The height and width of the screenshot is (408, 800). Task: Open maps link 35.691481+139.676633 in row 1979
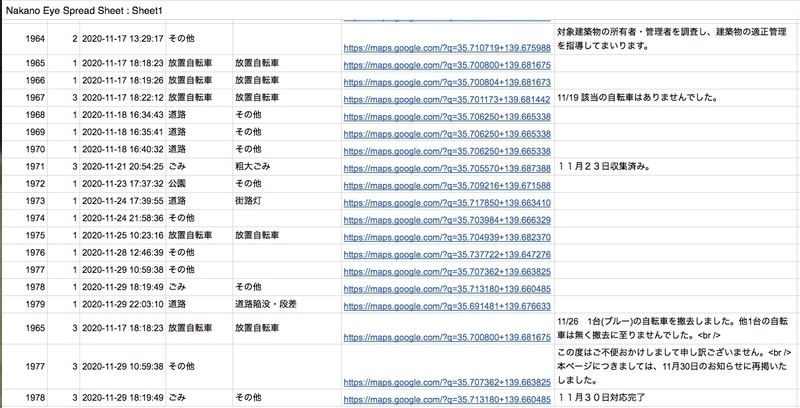point(447,307)
